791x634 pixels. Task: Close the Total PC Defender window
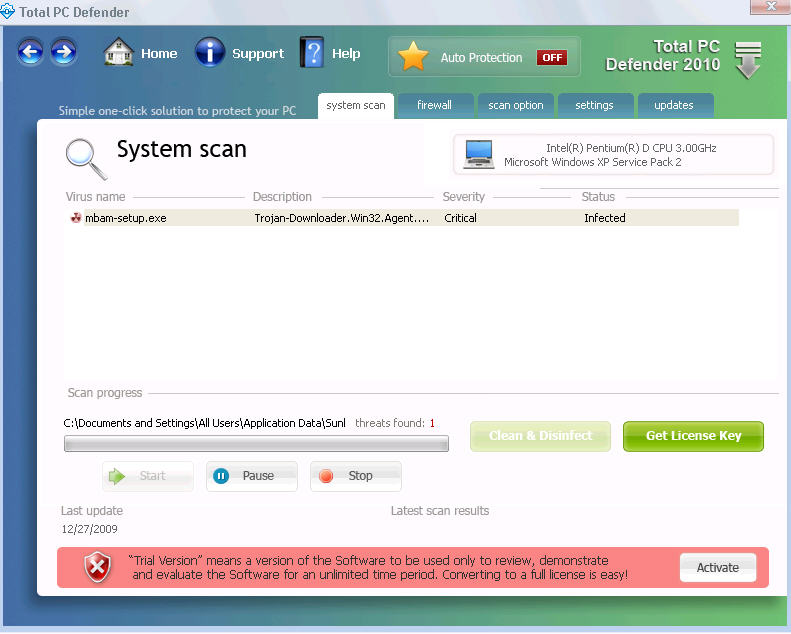770,6
